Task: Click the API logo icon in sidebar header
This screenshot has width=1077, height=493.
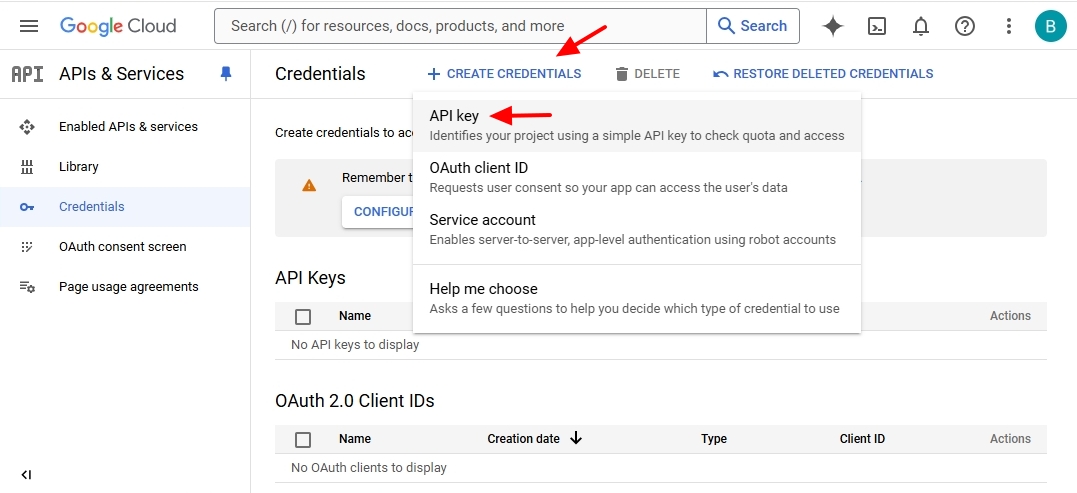Action: 27,73
